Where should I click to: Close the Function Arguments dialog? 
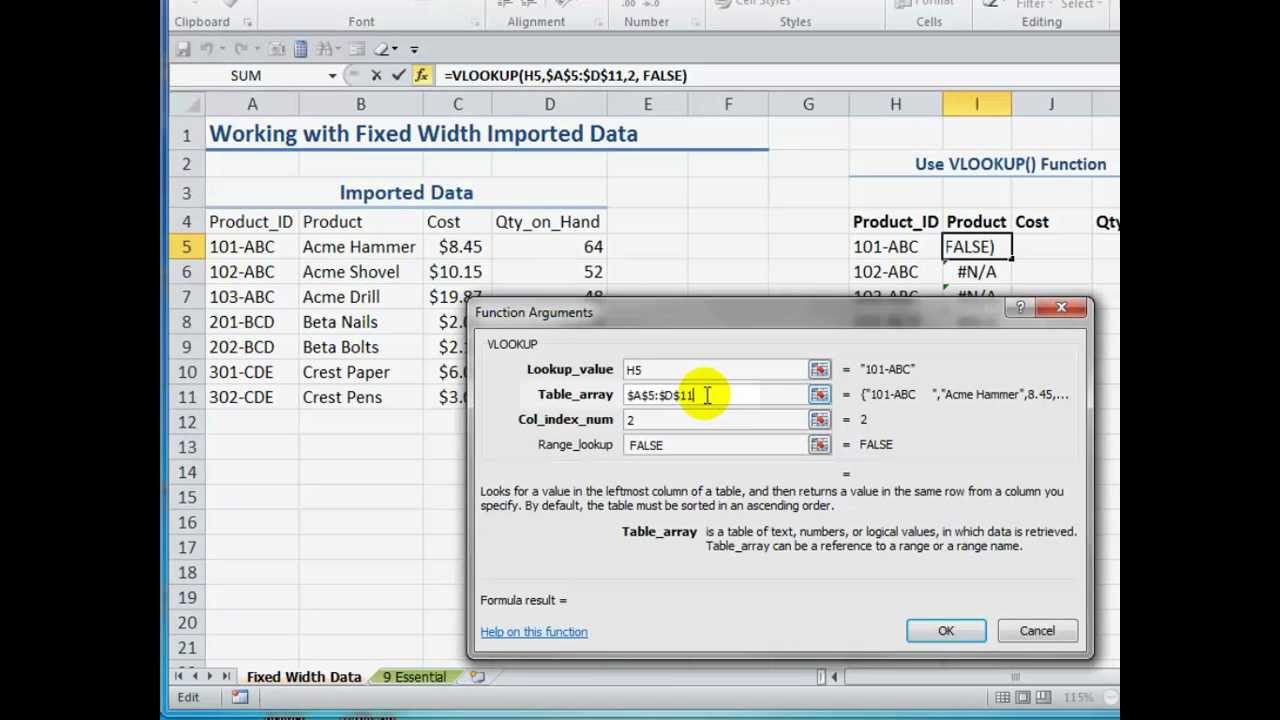point(1061,308)
